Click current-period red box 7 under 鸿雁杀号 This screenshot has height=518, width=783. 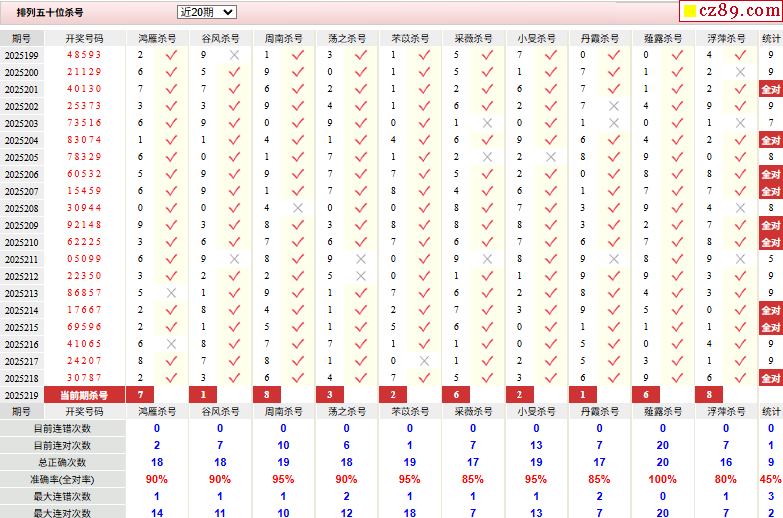[x=140, y=395]
